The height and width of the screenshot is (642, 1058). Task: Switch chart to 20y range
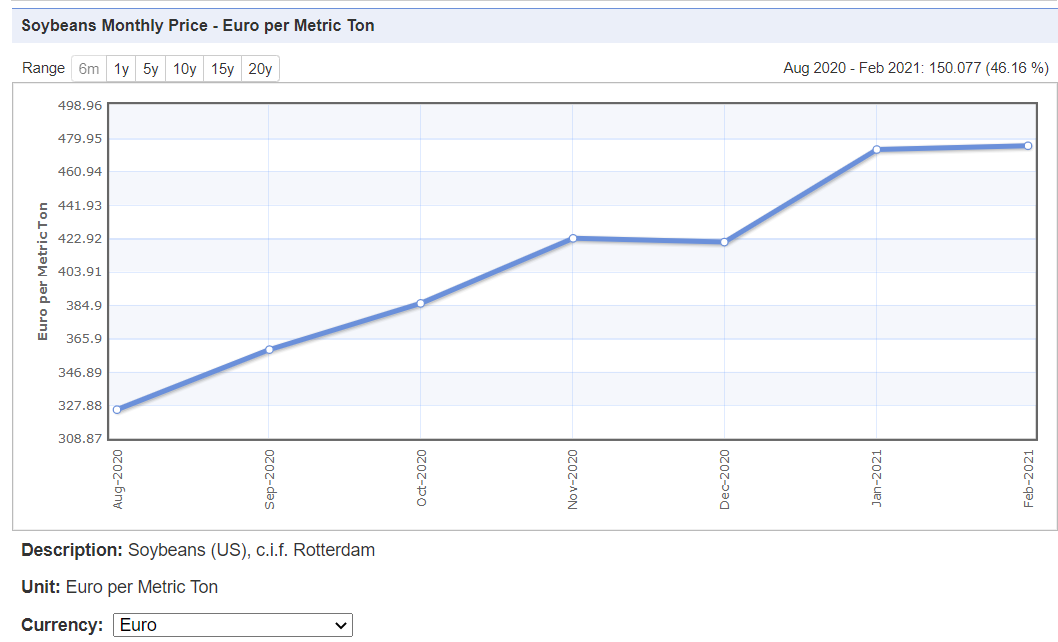click(260, 69)
